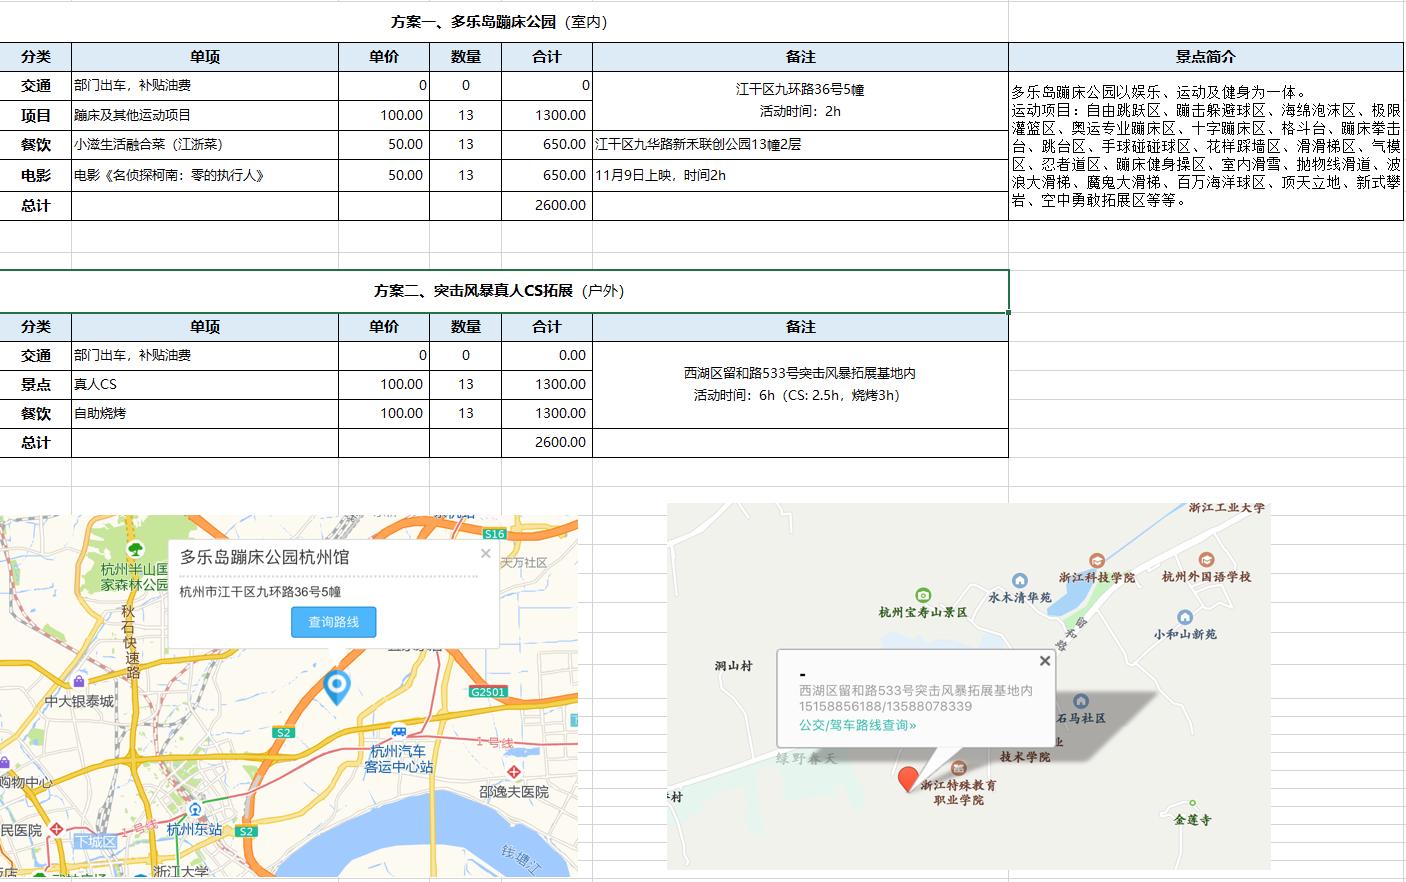The image size is (1406, 882).
Task: Click the 杭州半山国家森林公园 tree icon
Action: (136, 549)
